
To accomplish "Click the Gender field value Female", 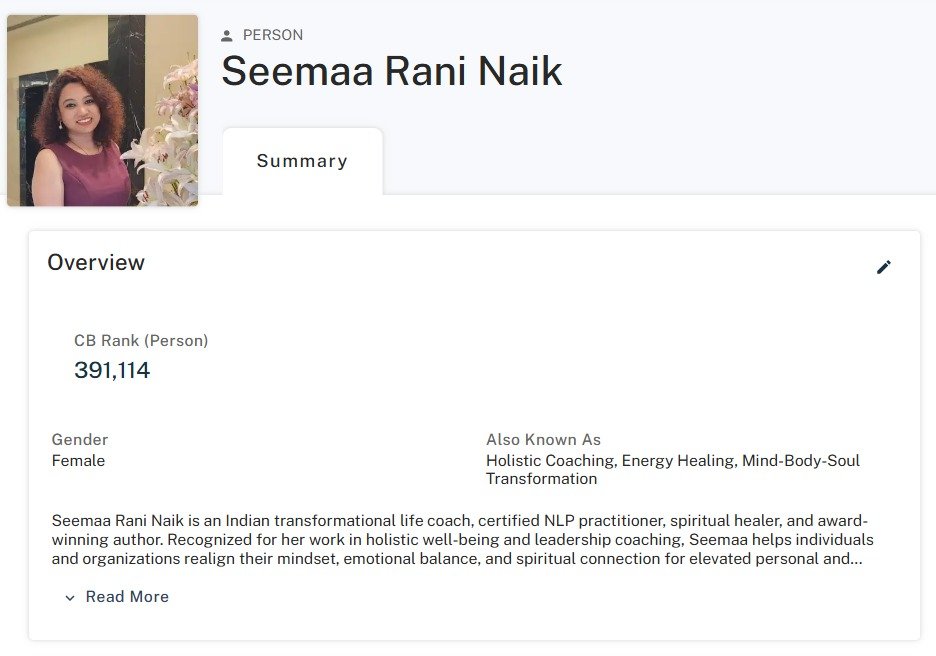I will point(78,460).
